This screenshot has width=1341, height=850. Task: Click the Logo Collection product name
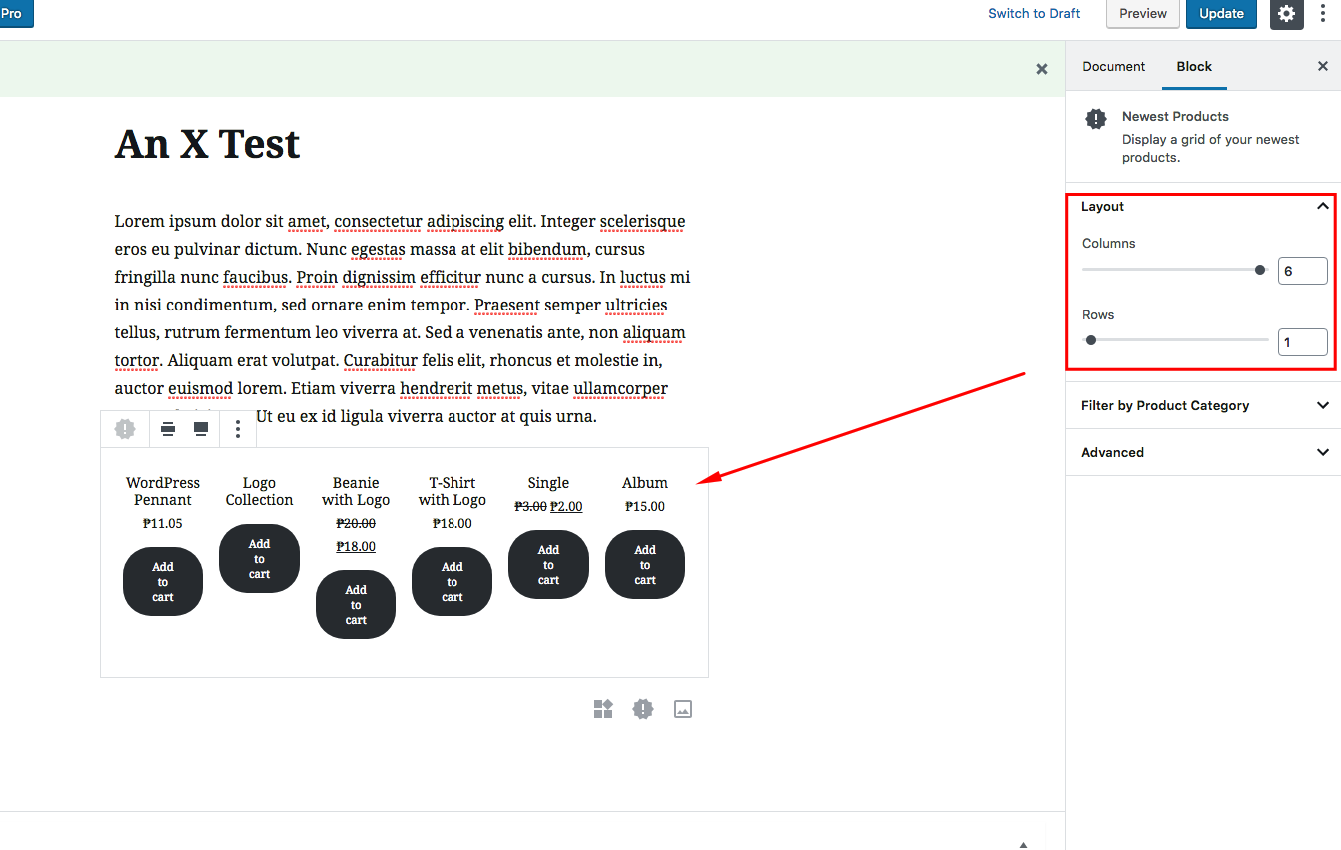click(259, 491)
